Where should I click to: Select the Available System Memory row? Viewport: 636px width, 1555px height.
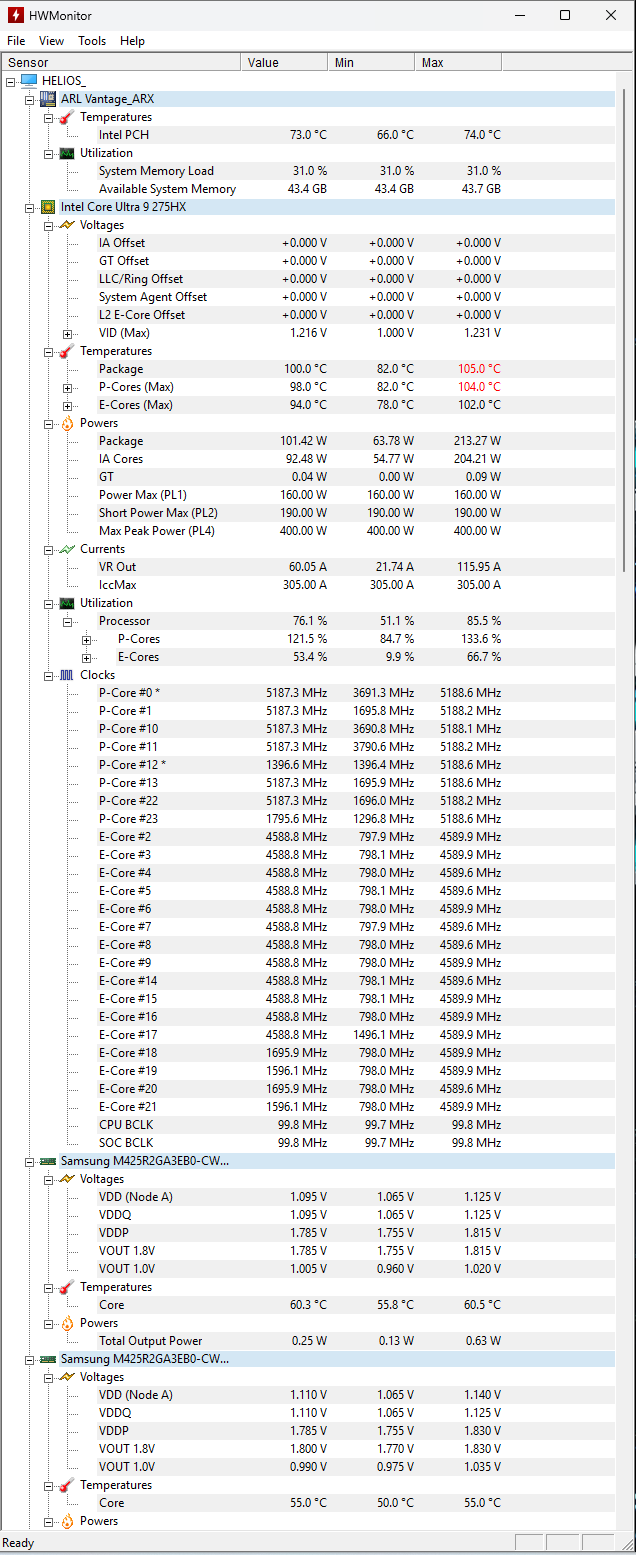(x=308, y=189)
